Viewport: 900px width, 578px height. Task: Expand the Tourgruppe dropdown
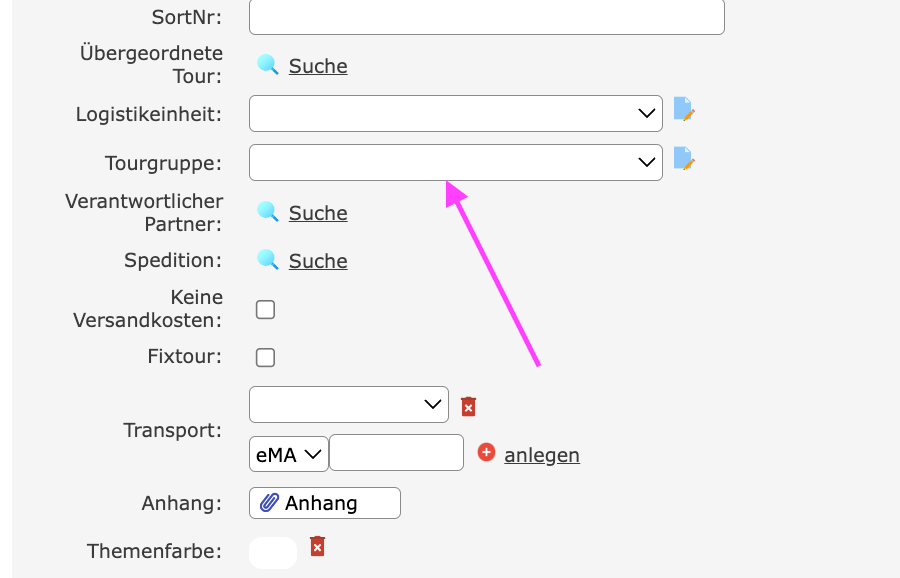[x=455, y=162]
